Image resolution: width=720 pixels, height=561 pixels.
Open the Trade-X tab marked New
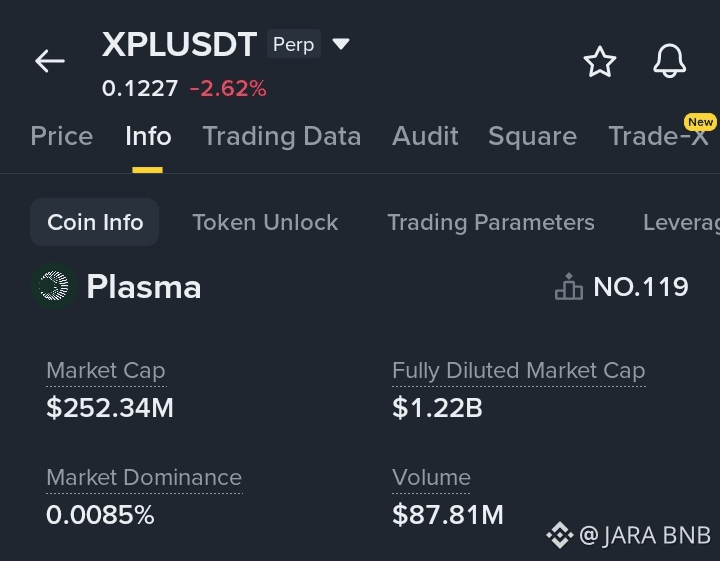659,136
